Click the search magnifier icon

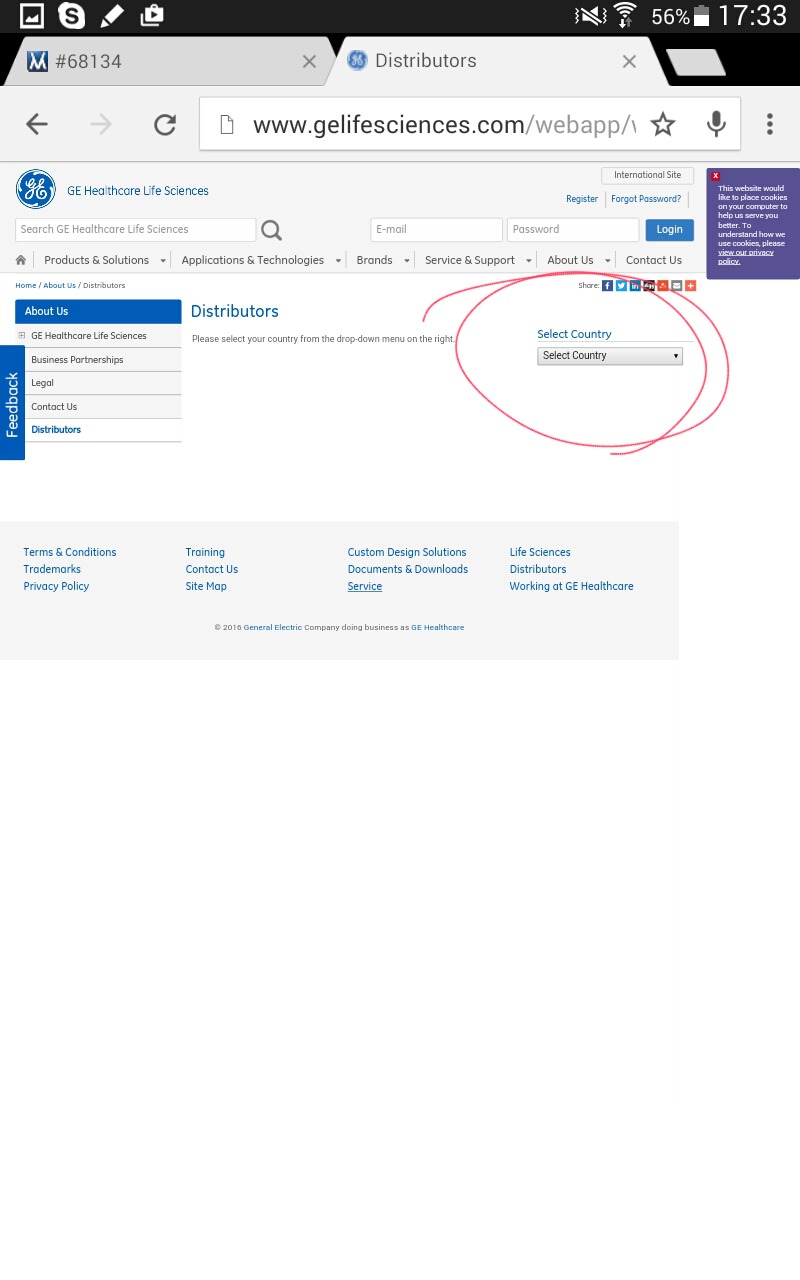tap(271, 230)
